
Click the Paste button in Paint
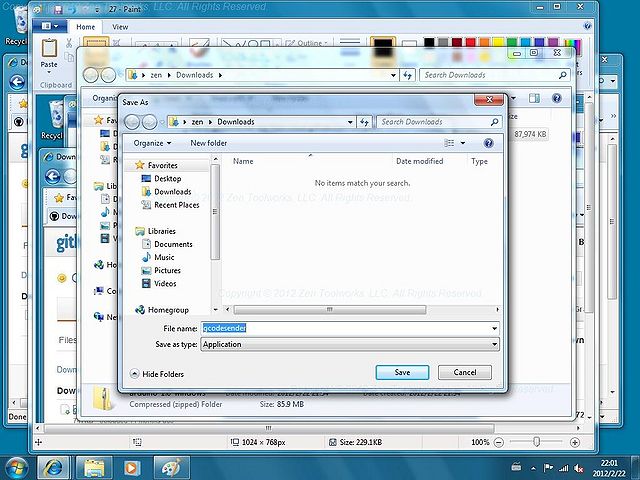coord(49,56)
